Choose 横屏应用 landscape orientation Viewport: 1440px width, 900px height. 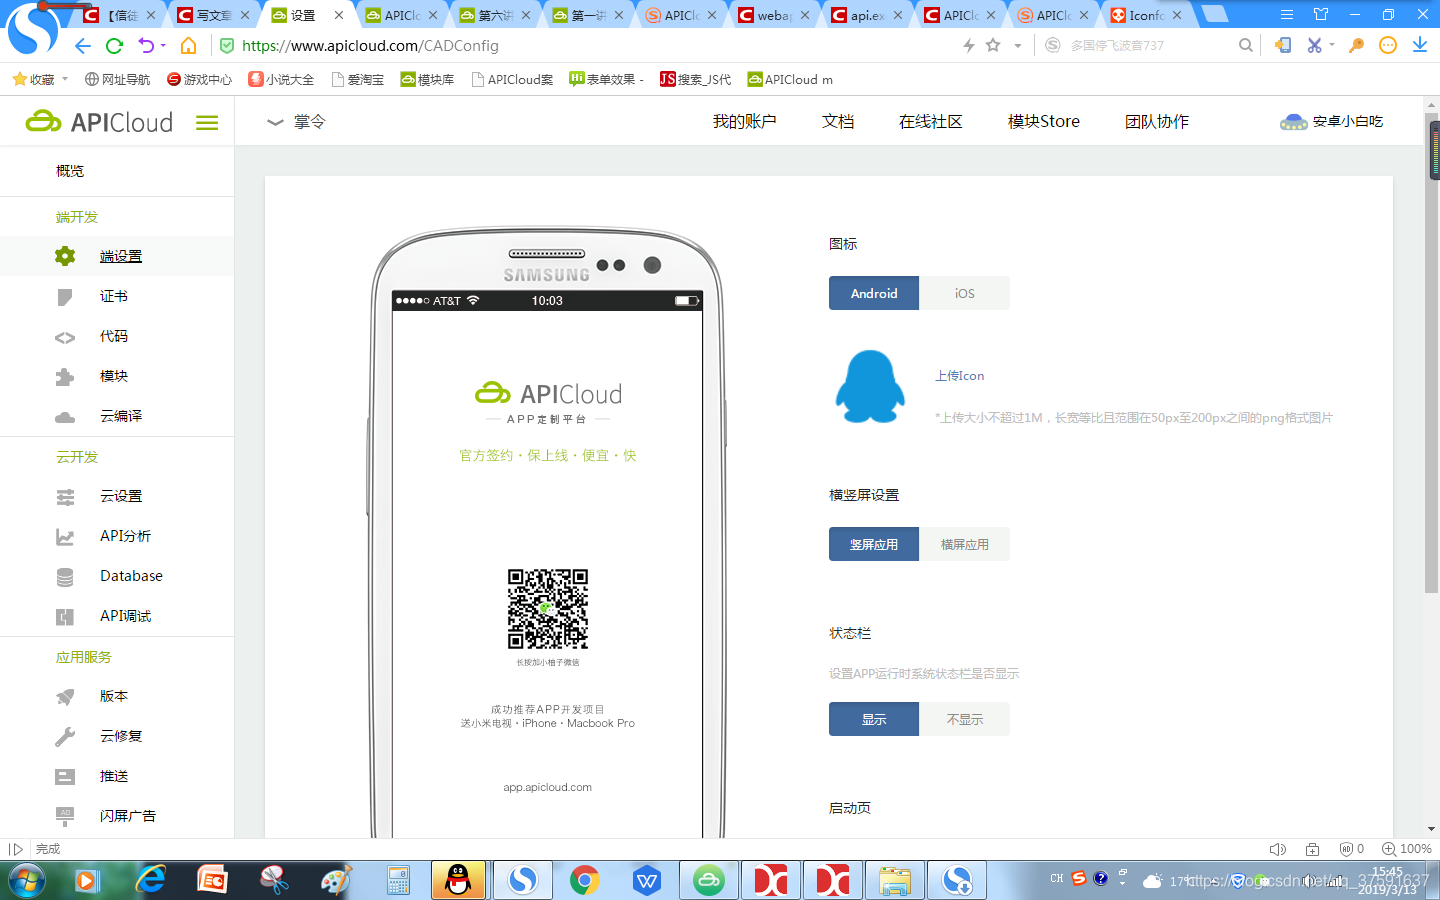[x=964, y=544]
